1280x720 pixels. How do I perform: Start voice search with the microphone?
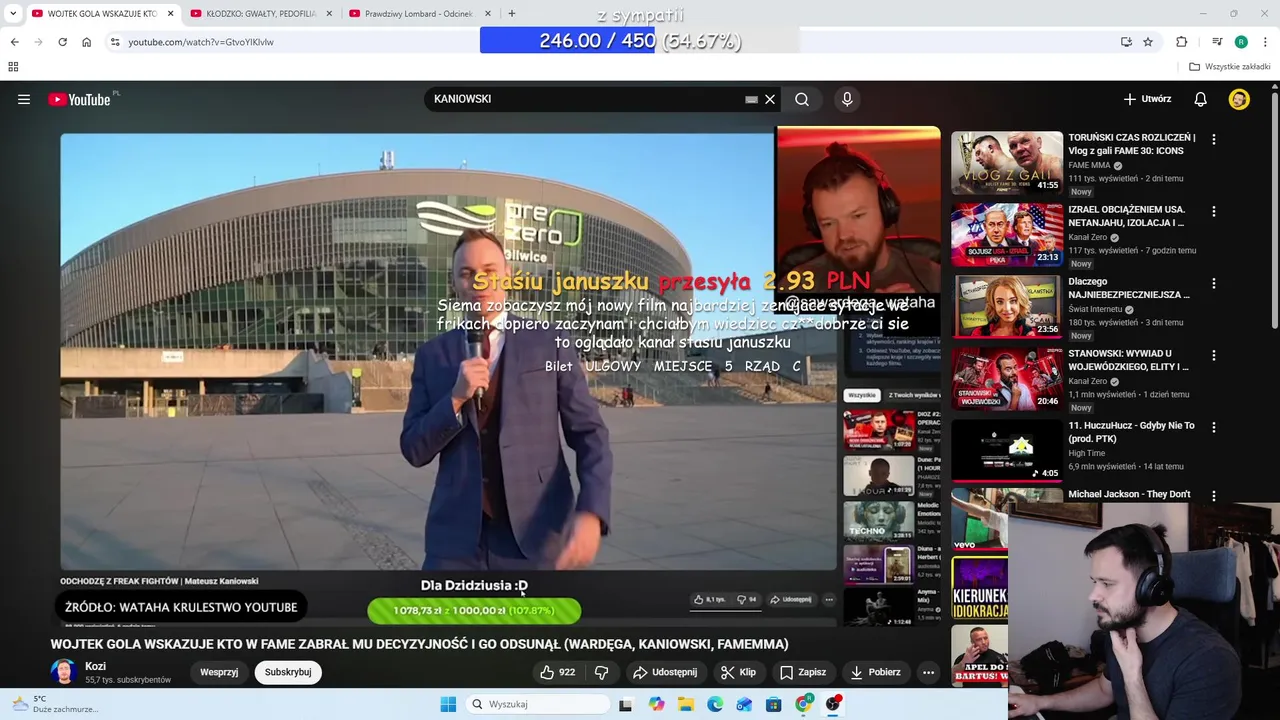(x=847, y=99)
